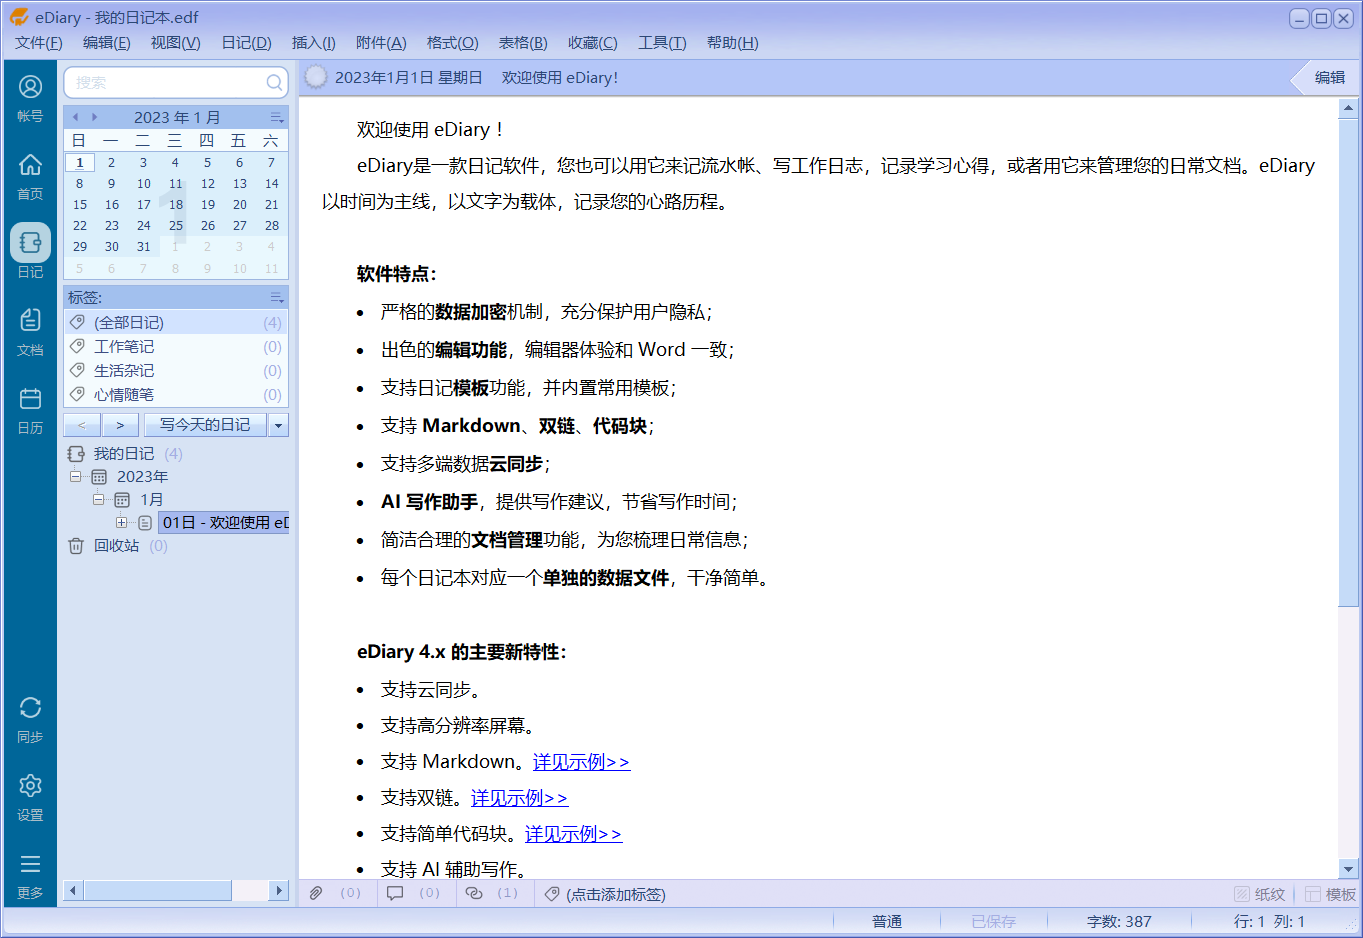
Task: Open comments via speech bubble icon
Action: 396,893
